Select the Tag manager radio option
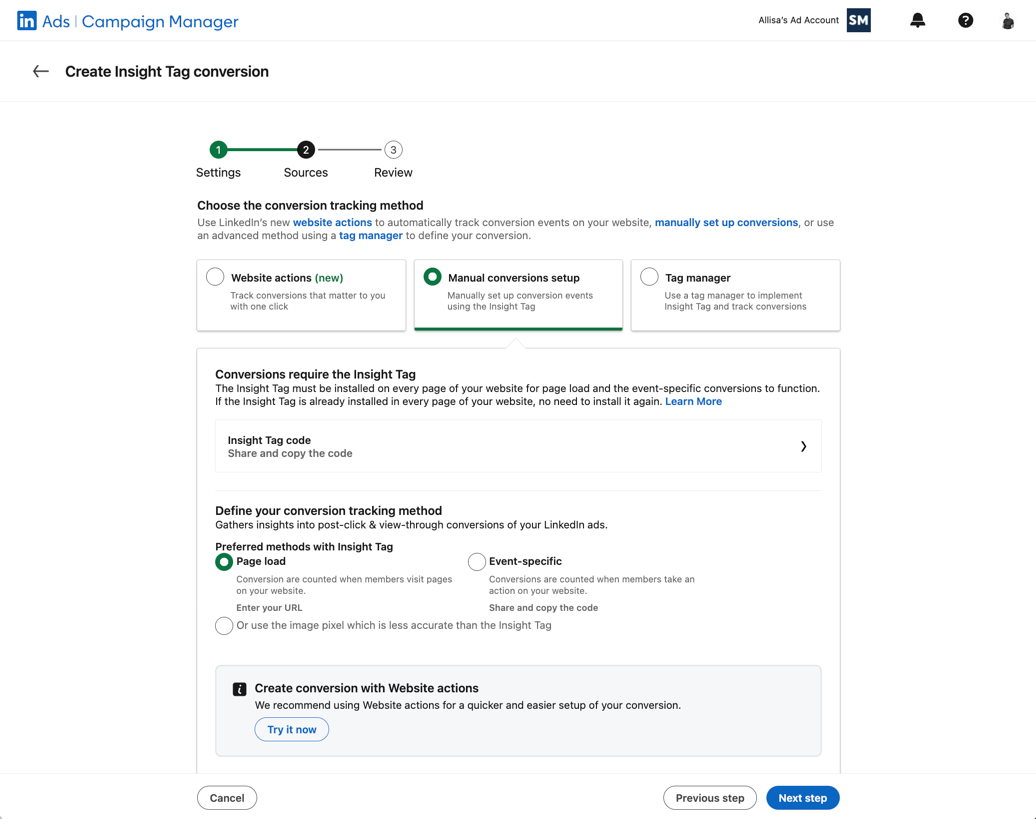 point(649,277)
